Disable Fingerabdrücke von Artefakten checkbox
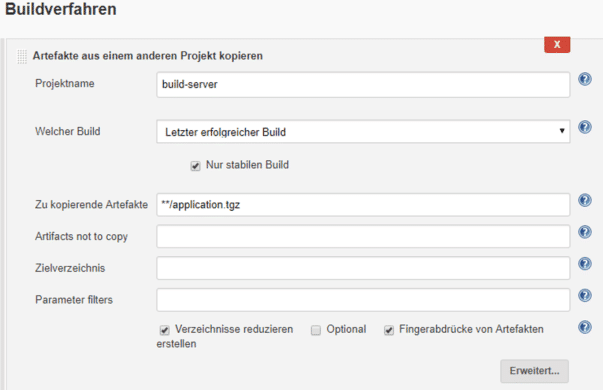603x390 pixels. (x=389, y=330)
